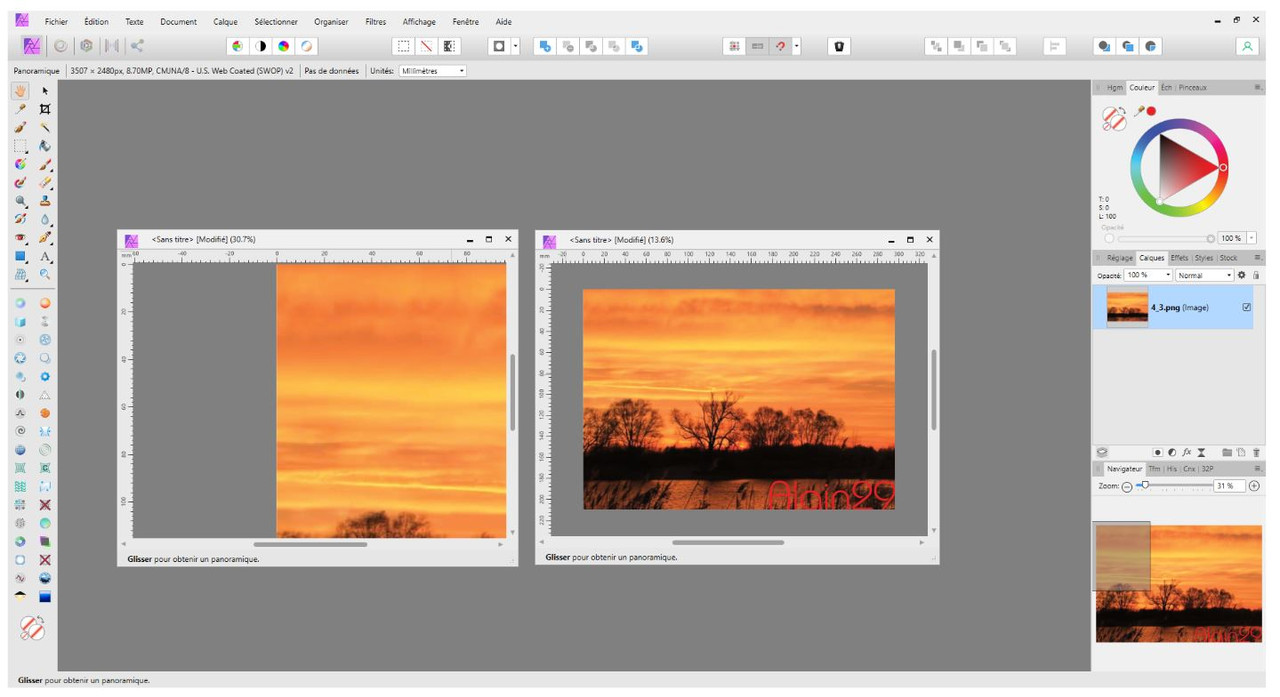
Task: Select the Move tool arrow
Action: [x=45, y=91]
